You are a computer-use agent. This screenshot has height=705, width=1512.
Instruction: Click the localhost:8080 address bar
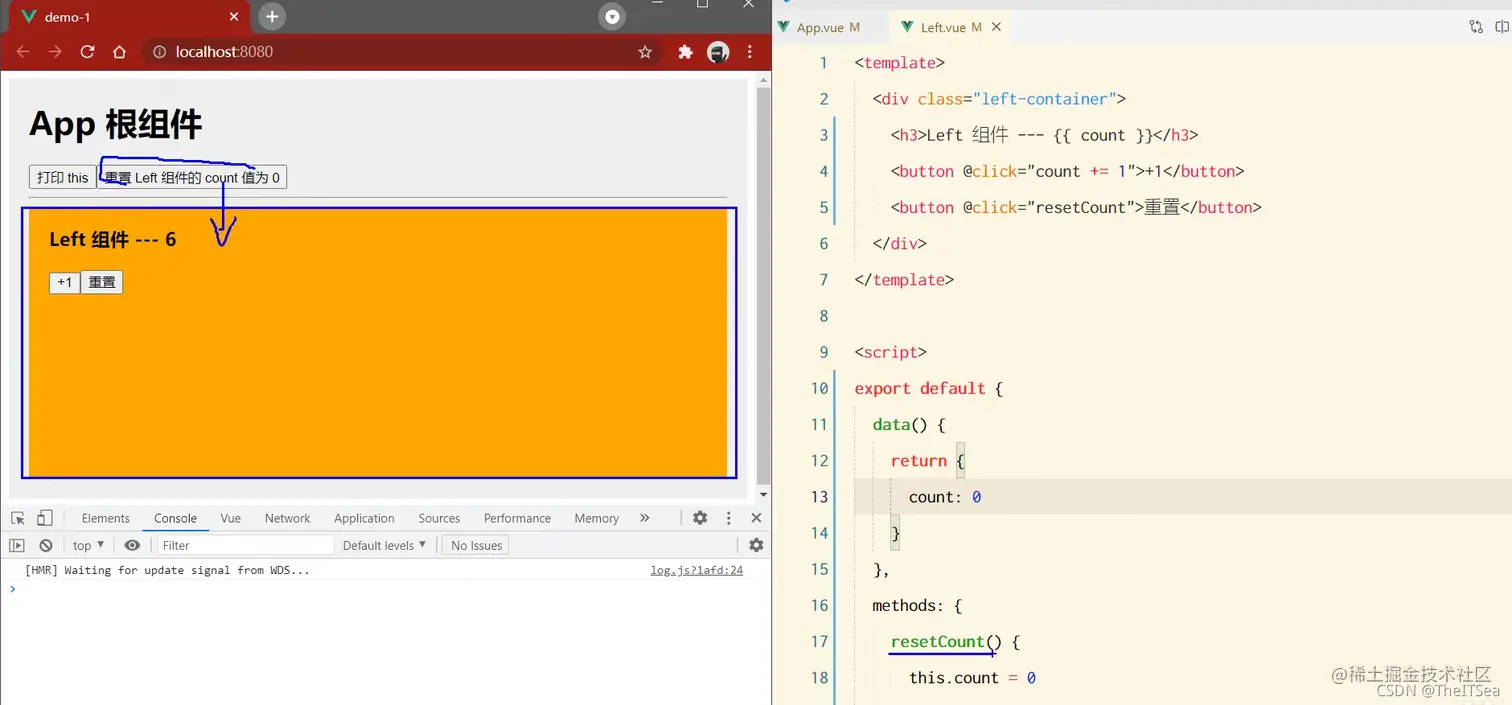(x=400, y=52)
